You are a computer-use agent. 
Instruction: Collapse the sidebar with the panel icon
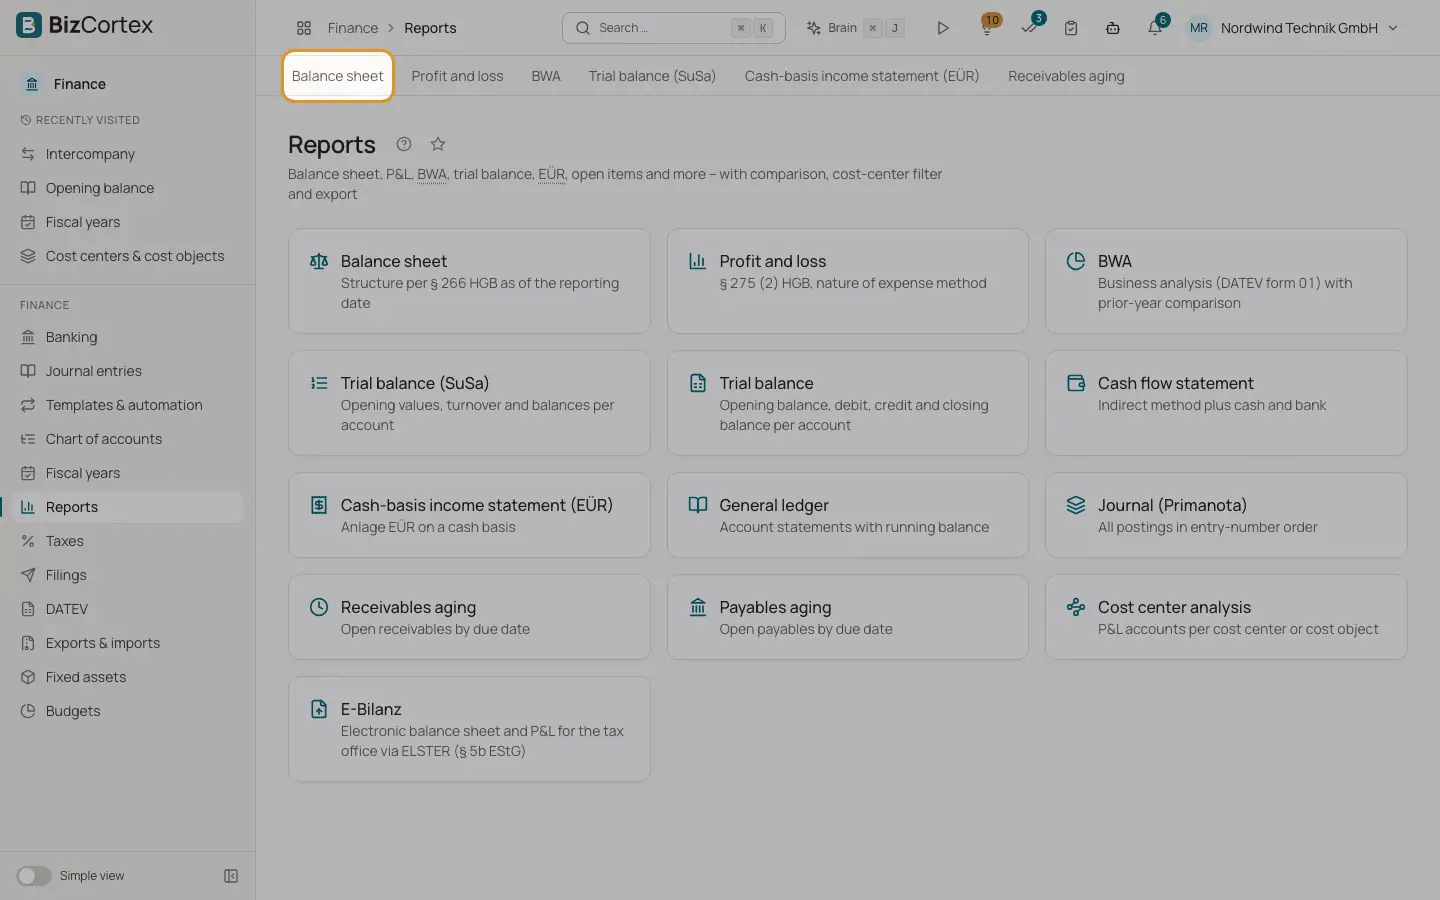(x=231, y=876)
